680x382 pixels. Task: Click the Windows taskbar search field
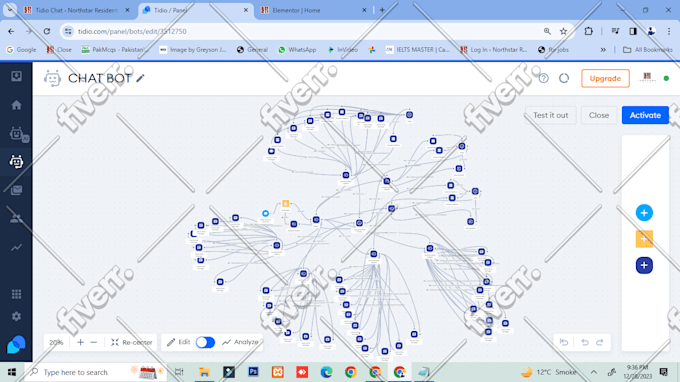[95, 372]
